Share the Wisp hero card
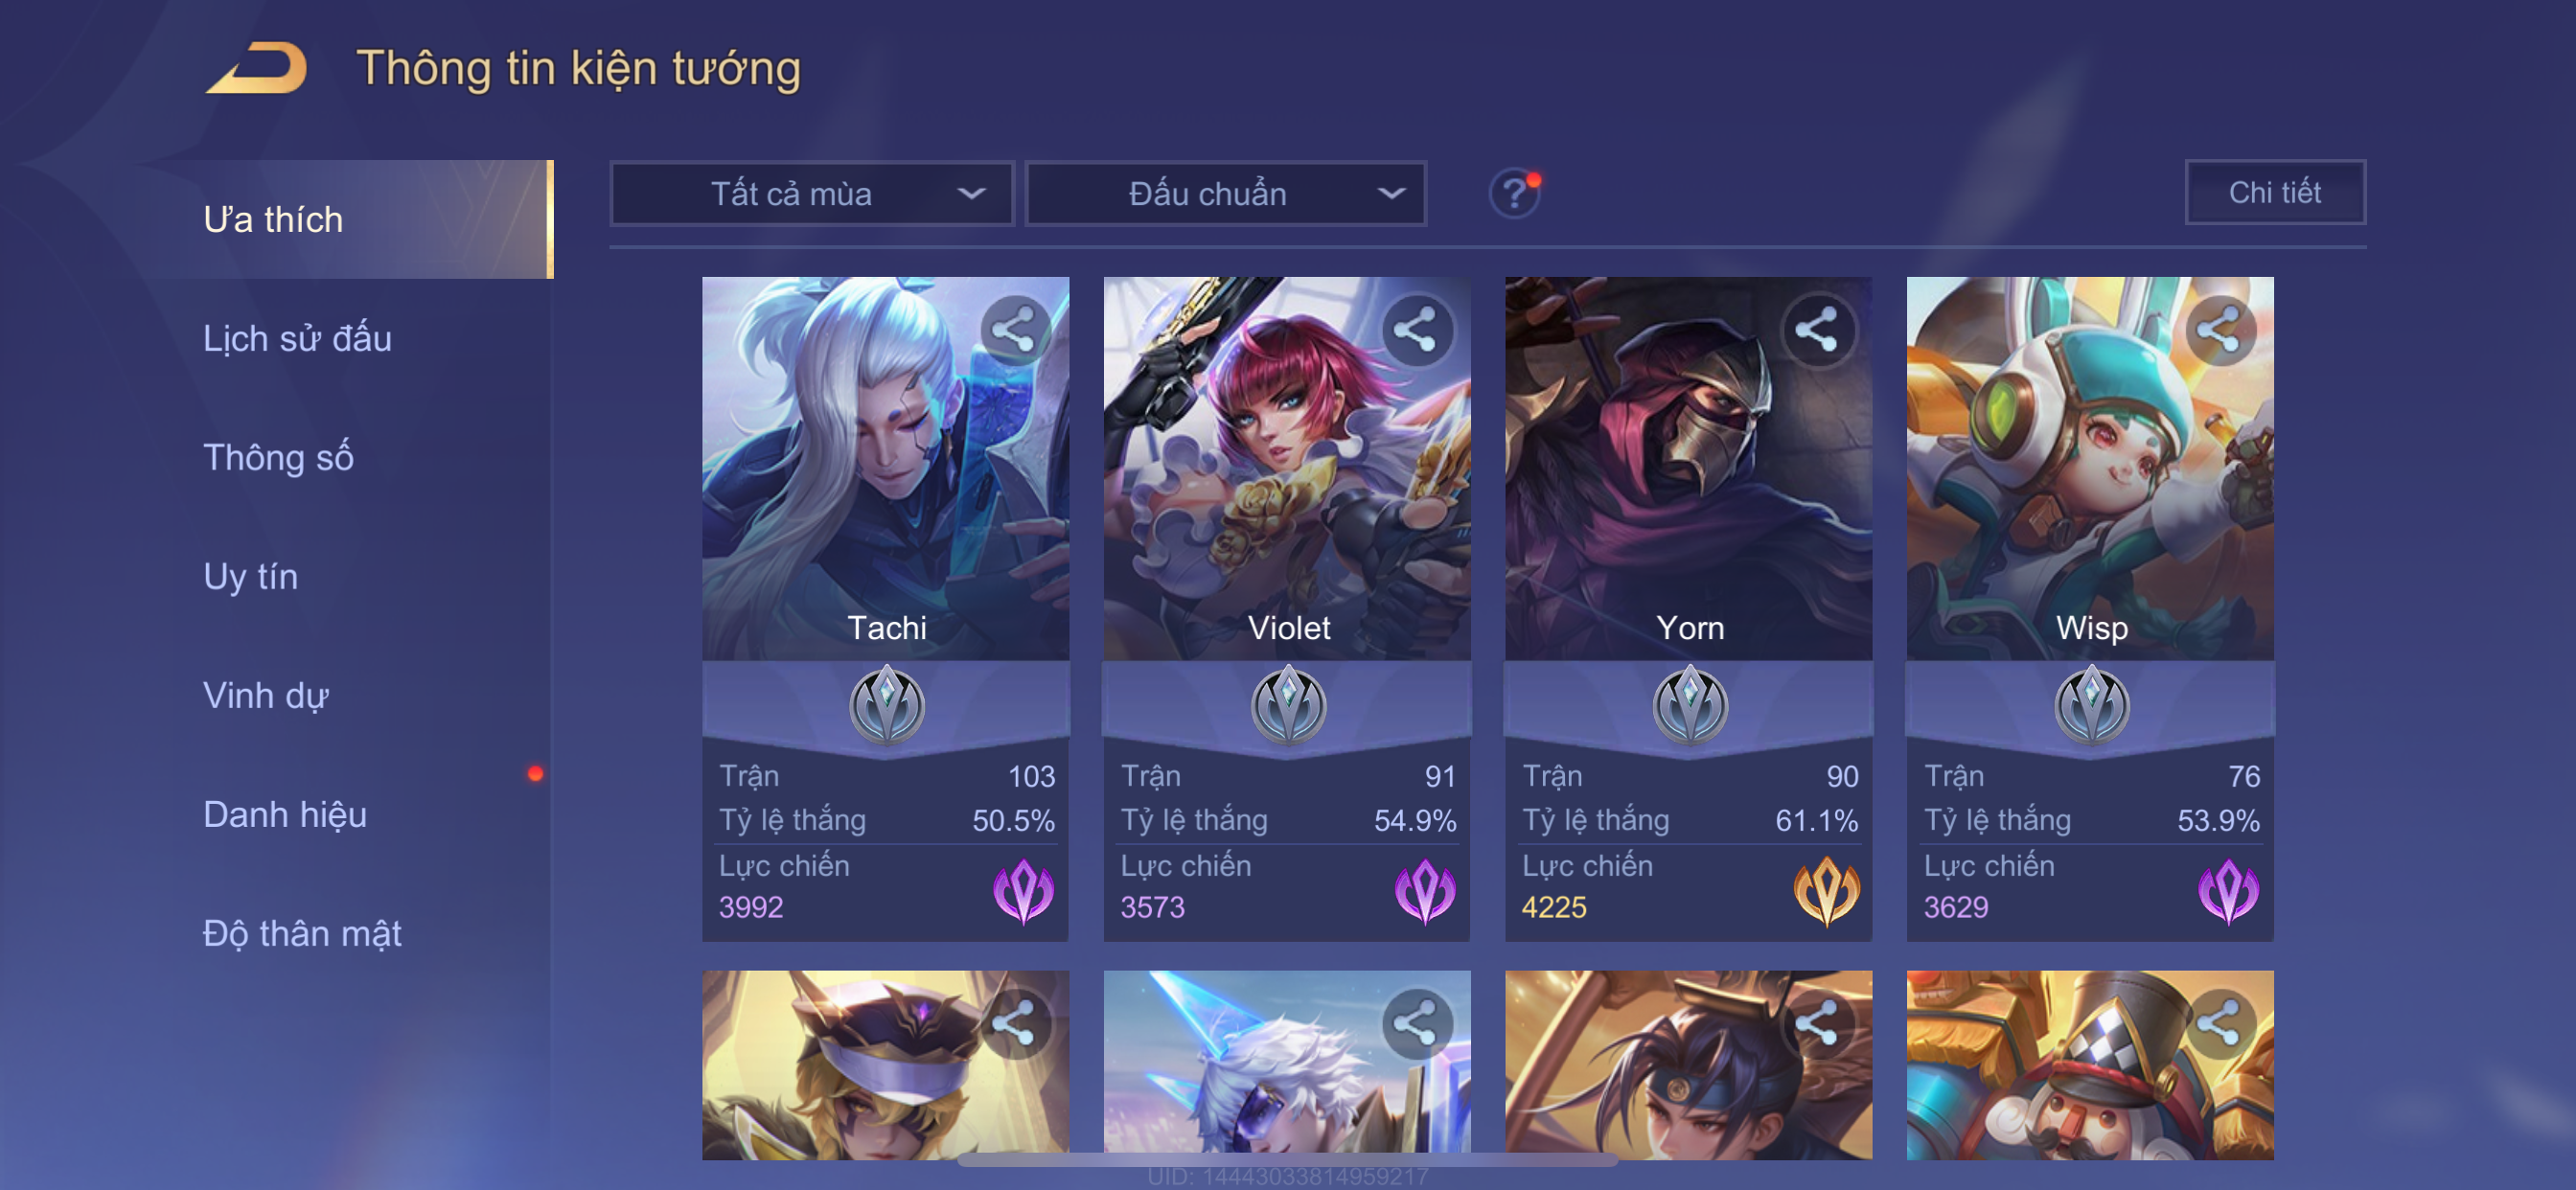The width and height of the screenshot is (2576, 1190). (2219, 330)
